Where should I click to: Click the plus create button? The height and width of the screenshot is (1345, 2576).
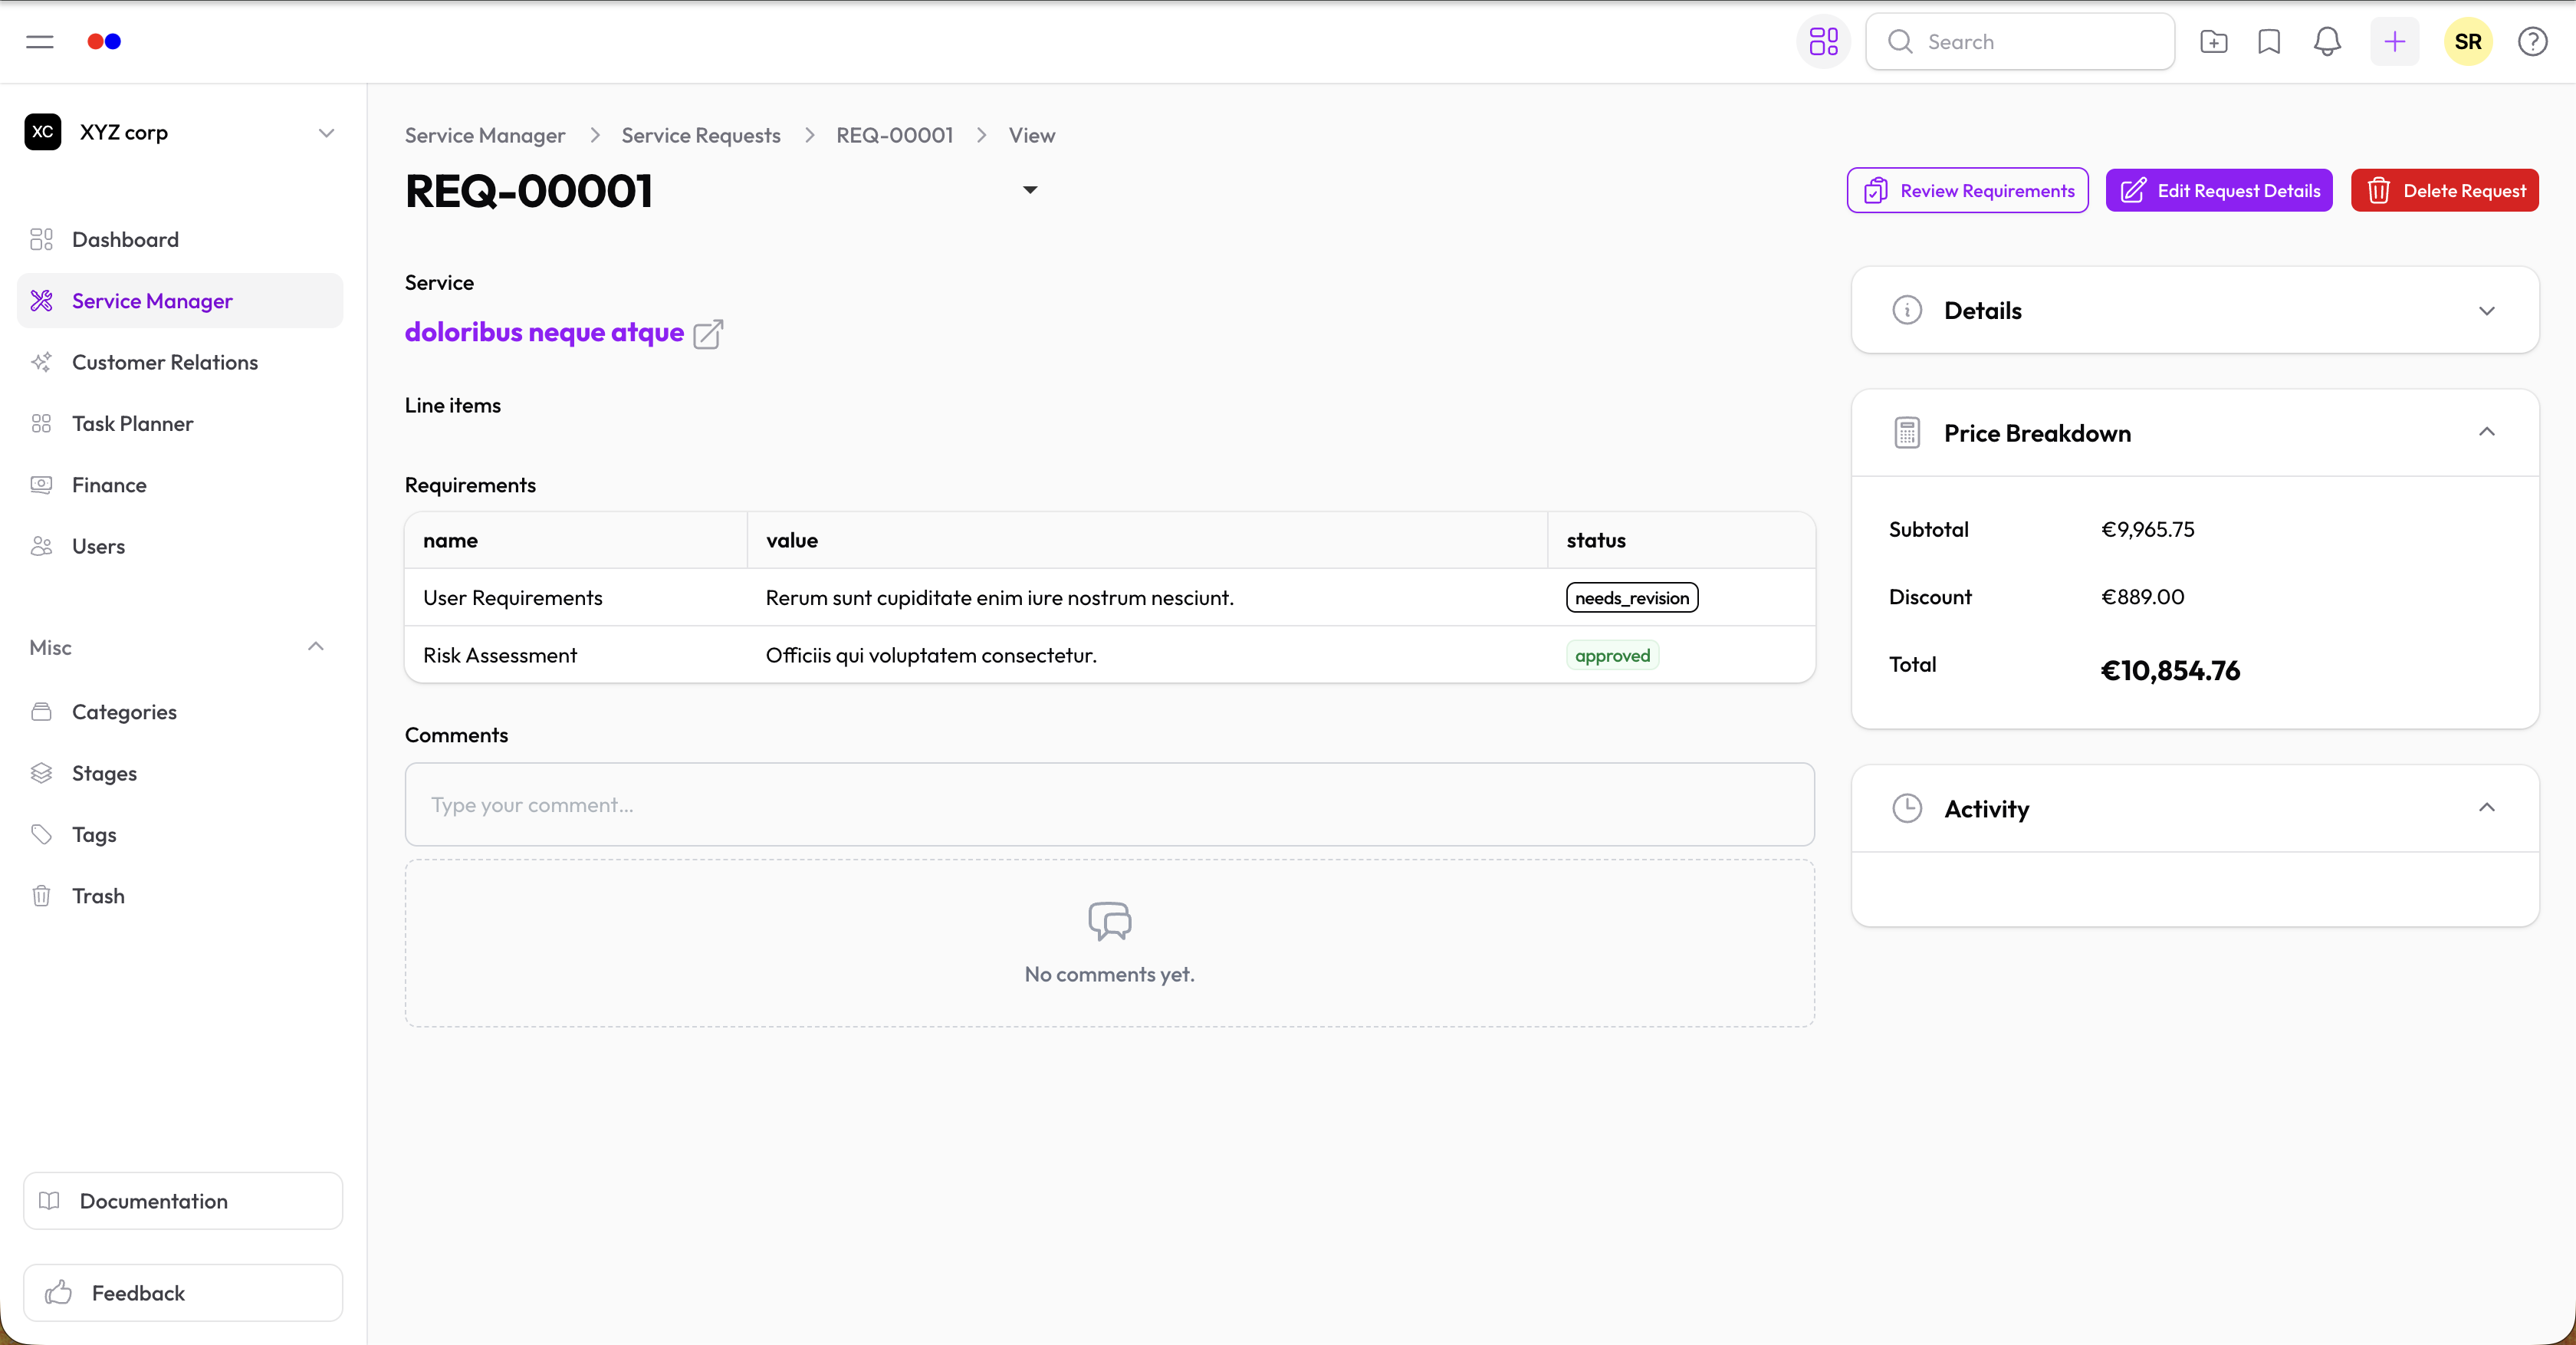pyautogui.click(x=2394, y=42)
